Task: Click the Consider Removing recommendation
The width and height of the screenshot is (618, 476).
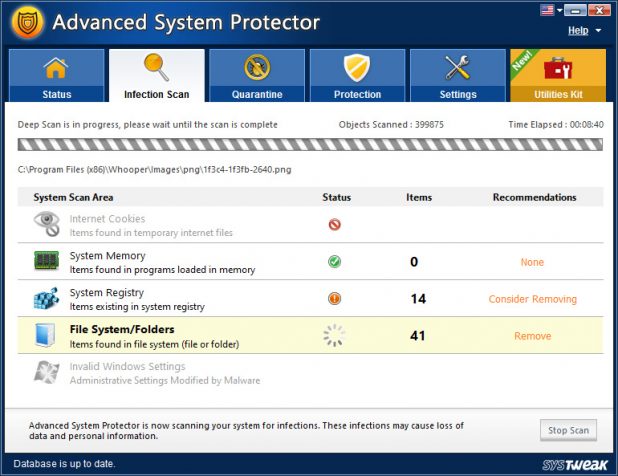Action: 532,299
